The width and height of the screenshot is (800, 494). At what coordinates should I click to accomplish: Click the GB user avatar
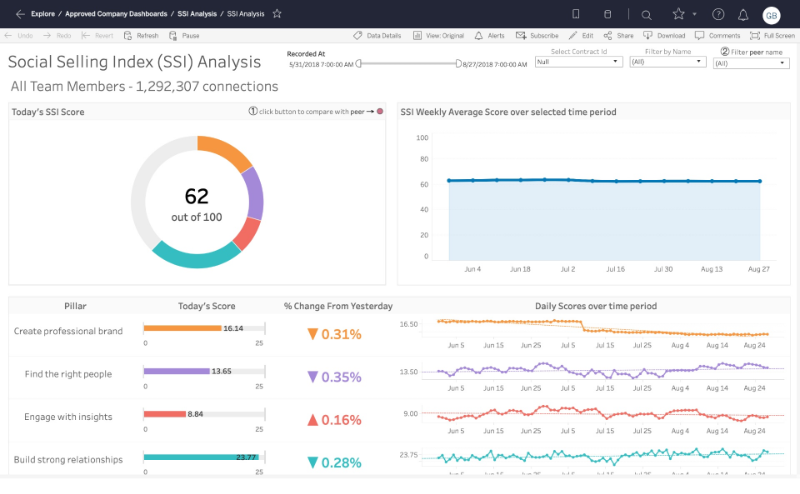point(771,15)
